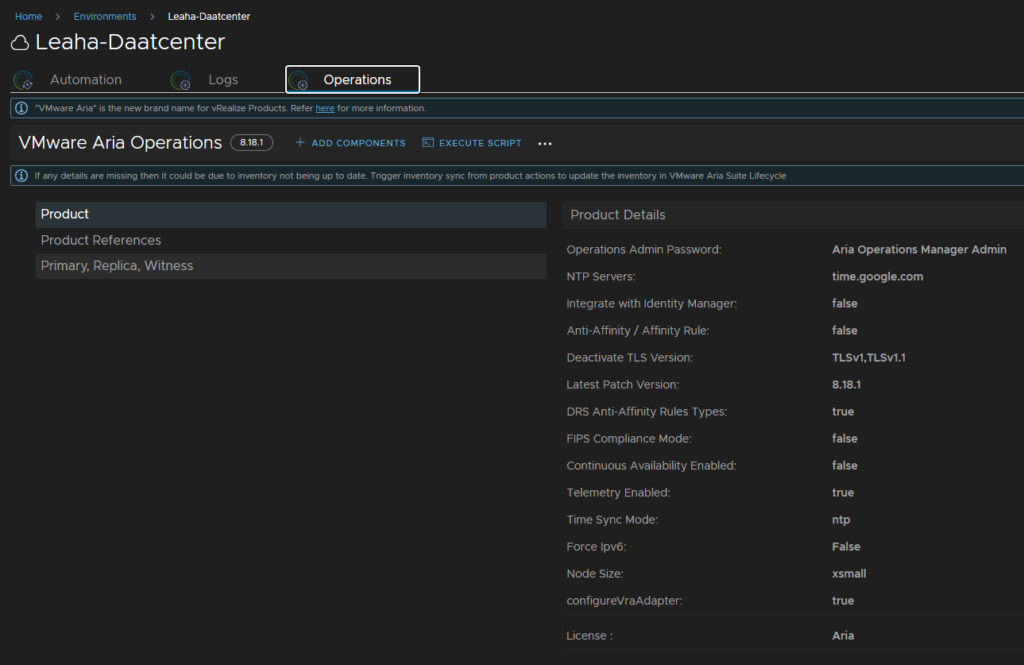Click the 'Deactivate TLS Version:' label

tap(630, 357)
